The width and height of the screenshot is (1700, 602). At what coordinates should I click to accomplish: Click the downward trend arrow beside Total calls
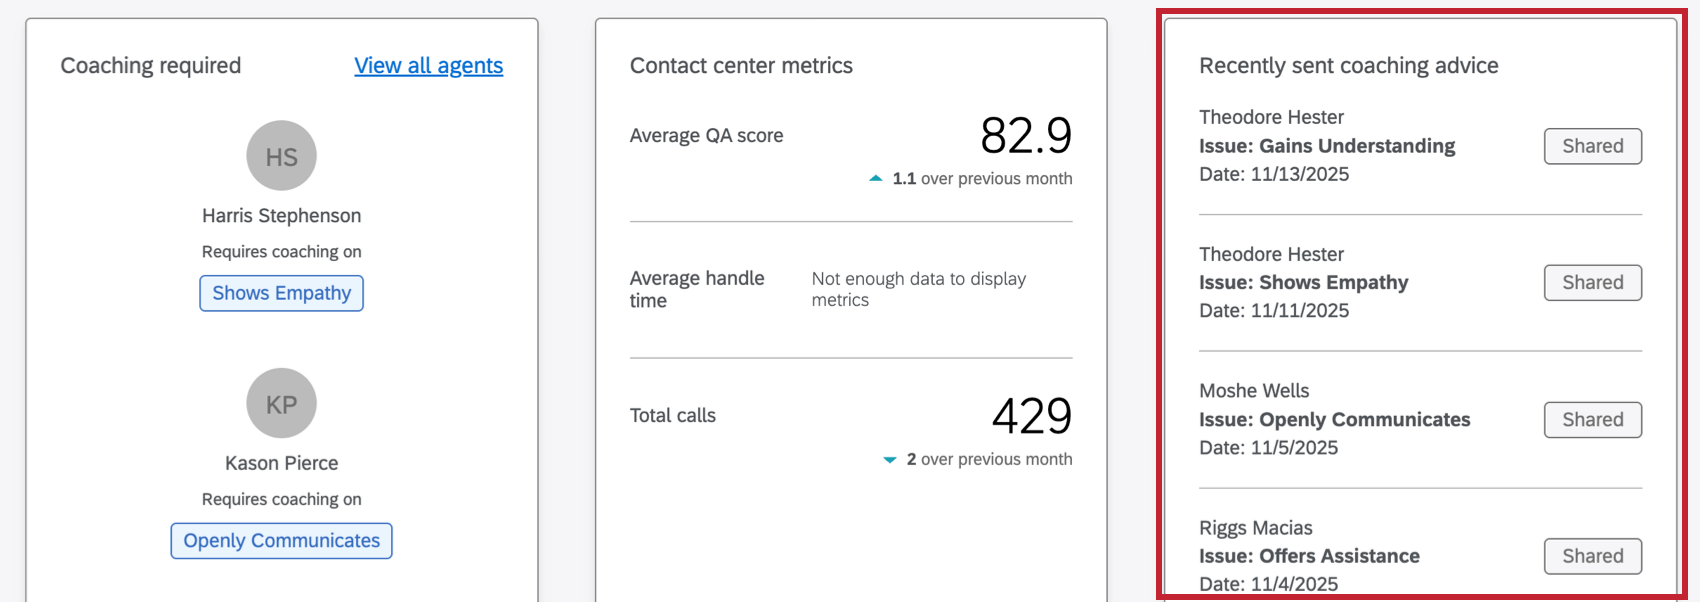tap(888, 459)
